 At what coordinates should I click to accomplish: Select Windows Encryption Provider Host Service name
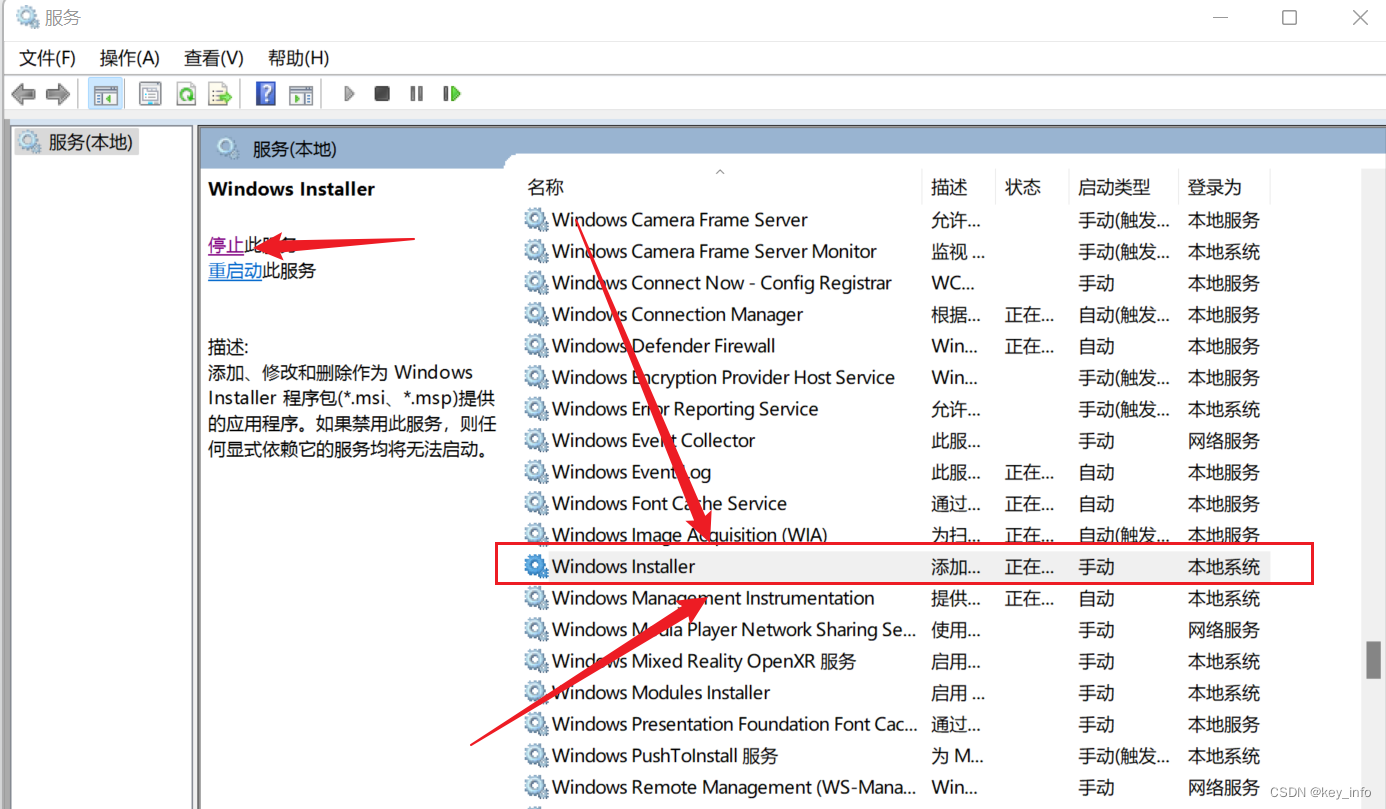click(x=723, y=377)
